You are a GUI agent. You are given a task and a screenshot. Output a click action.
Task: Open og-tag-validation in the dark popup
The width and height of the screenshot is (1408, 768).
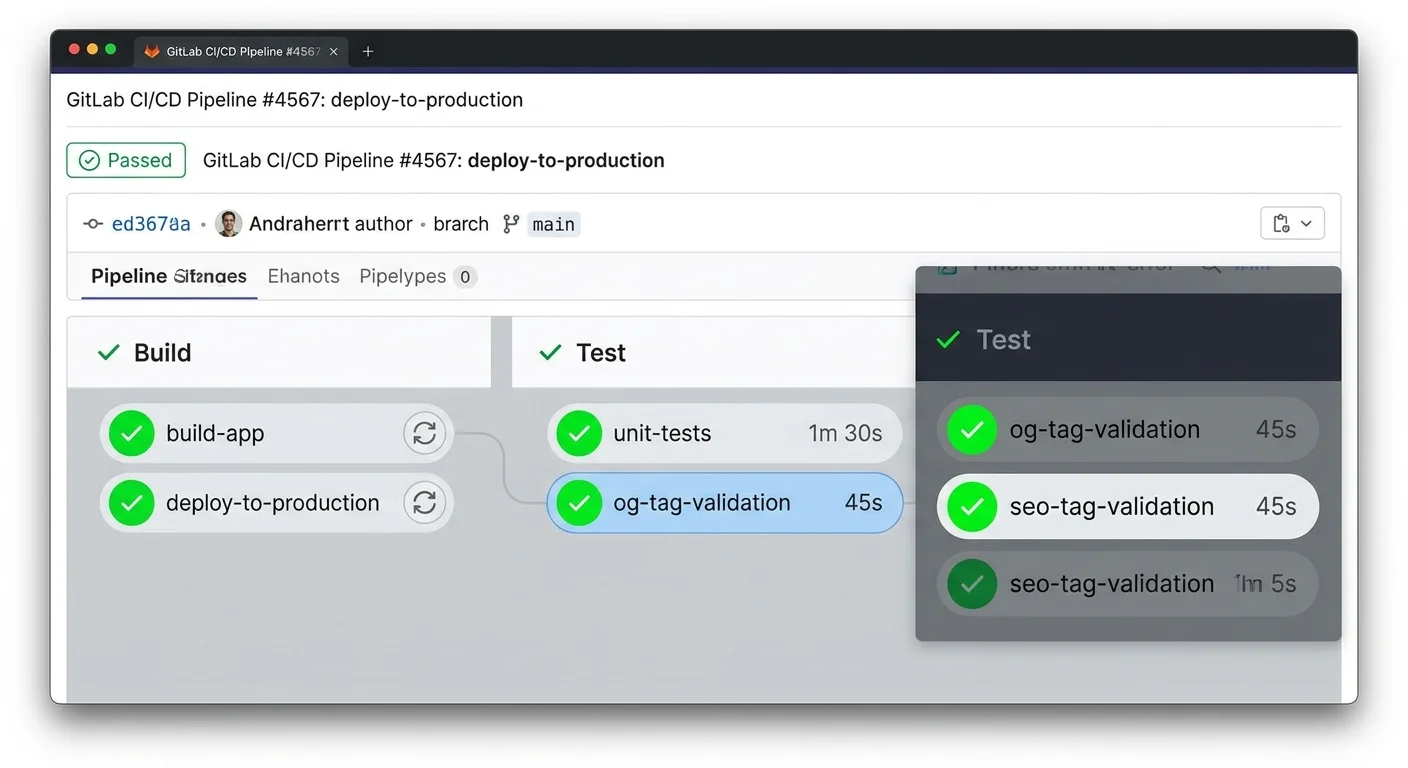tap(1128, 430)
